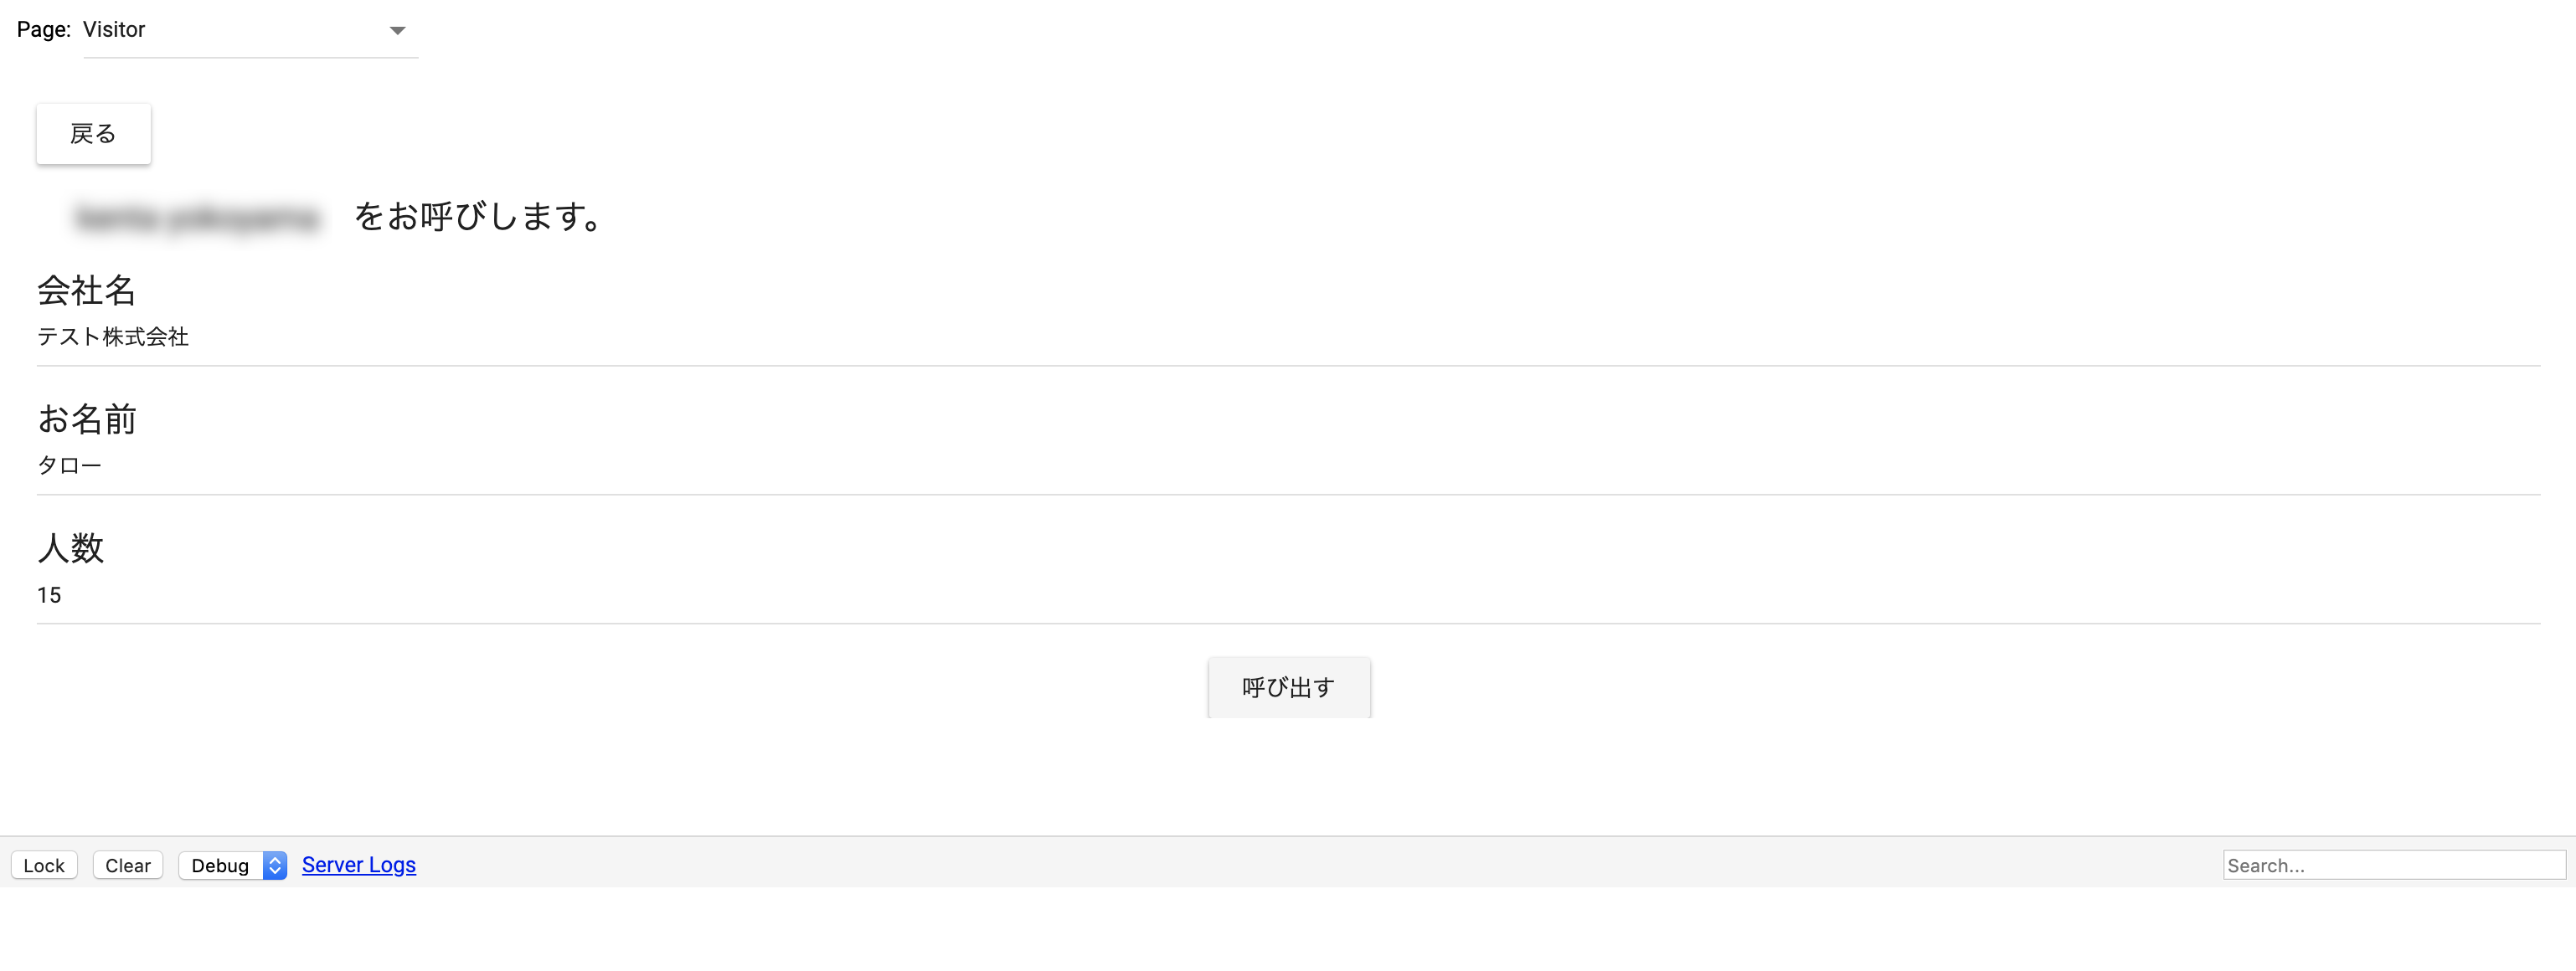Click the blurred name being called

[197, 217]
